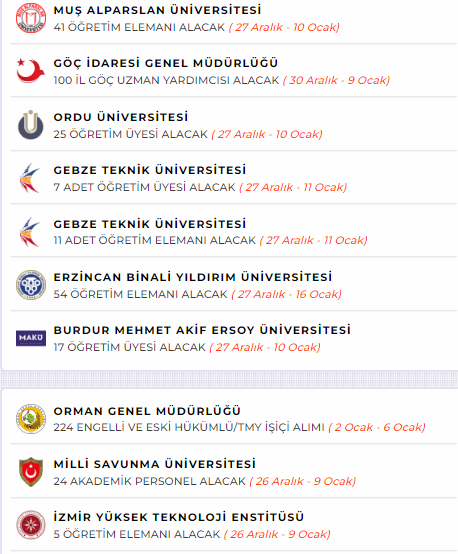This screenshot has height=554, width=458.
Task: Click the Gebze Teknik logo beside 11 adet listing
Action: point(30,232)
